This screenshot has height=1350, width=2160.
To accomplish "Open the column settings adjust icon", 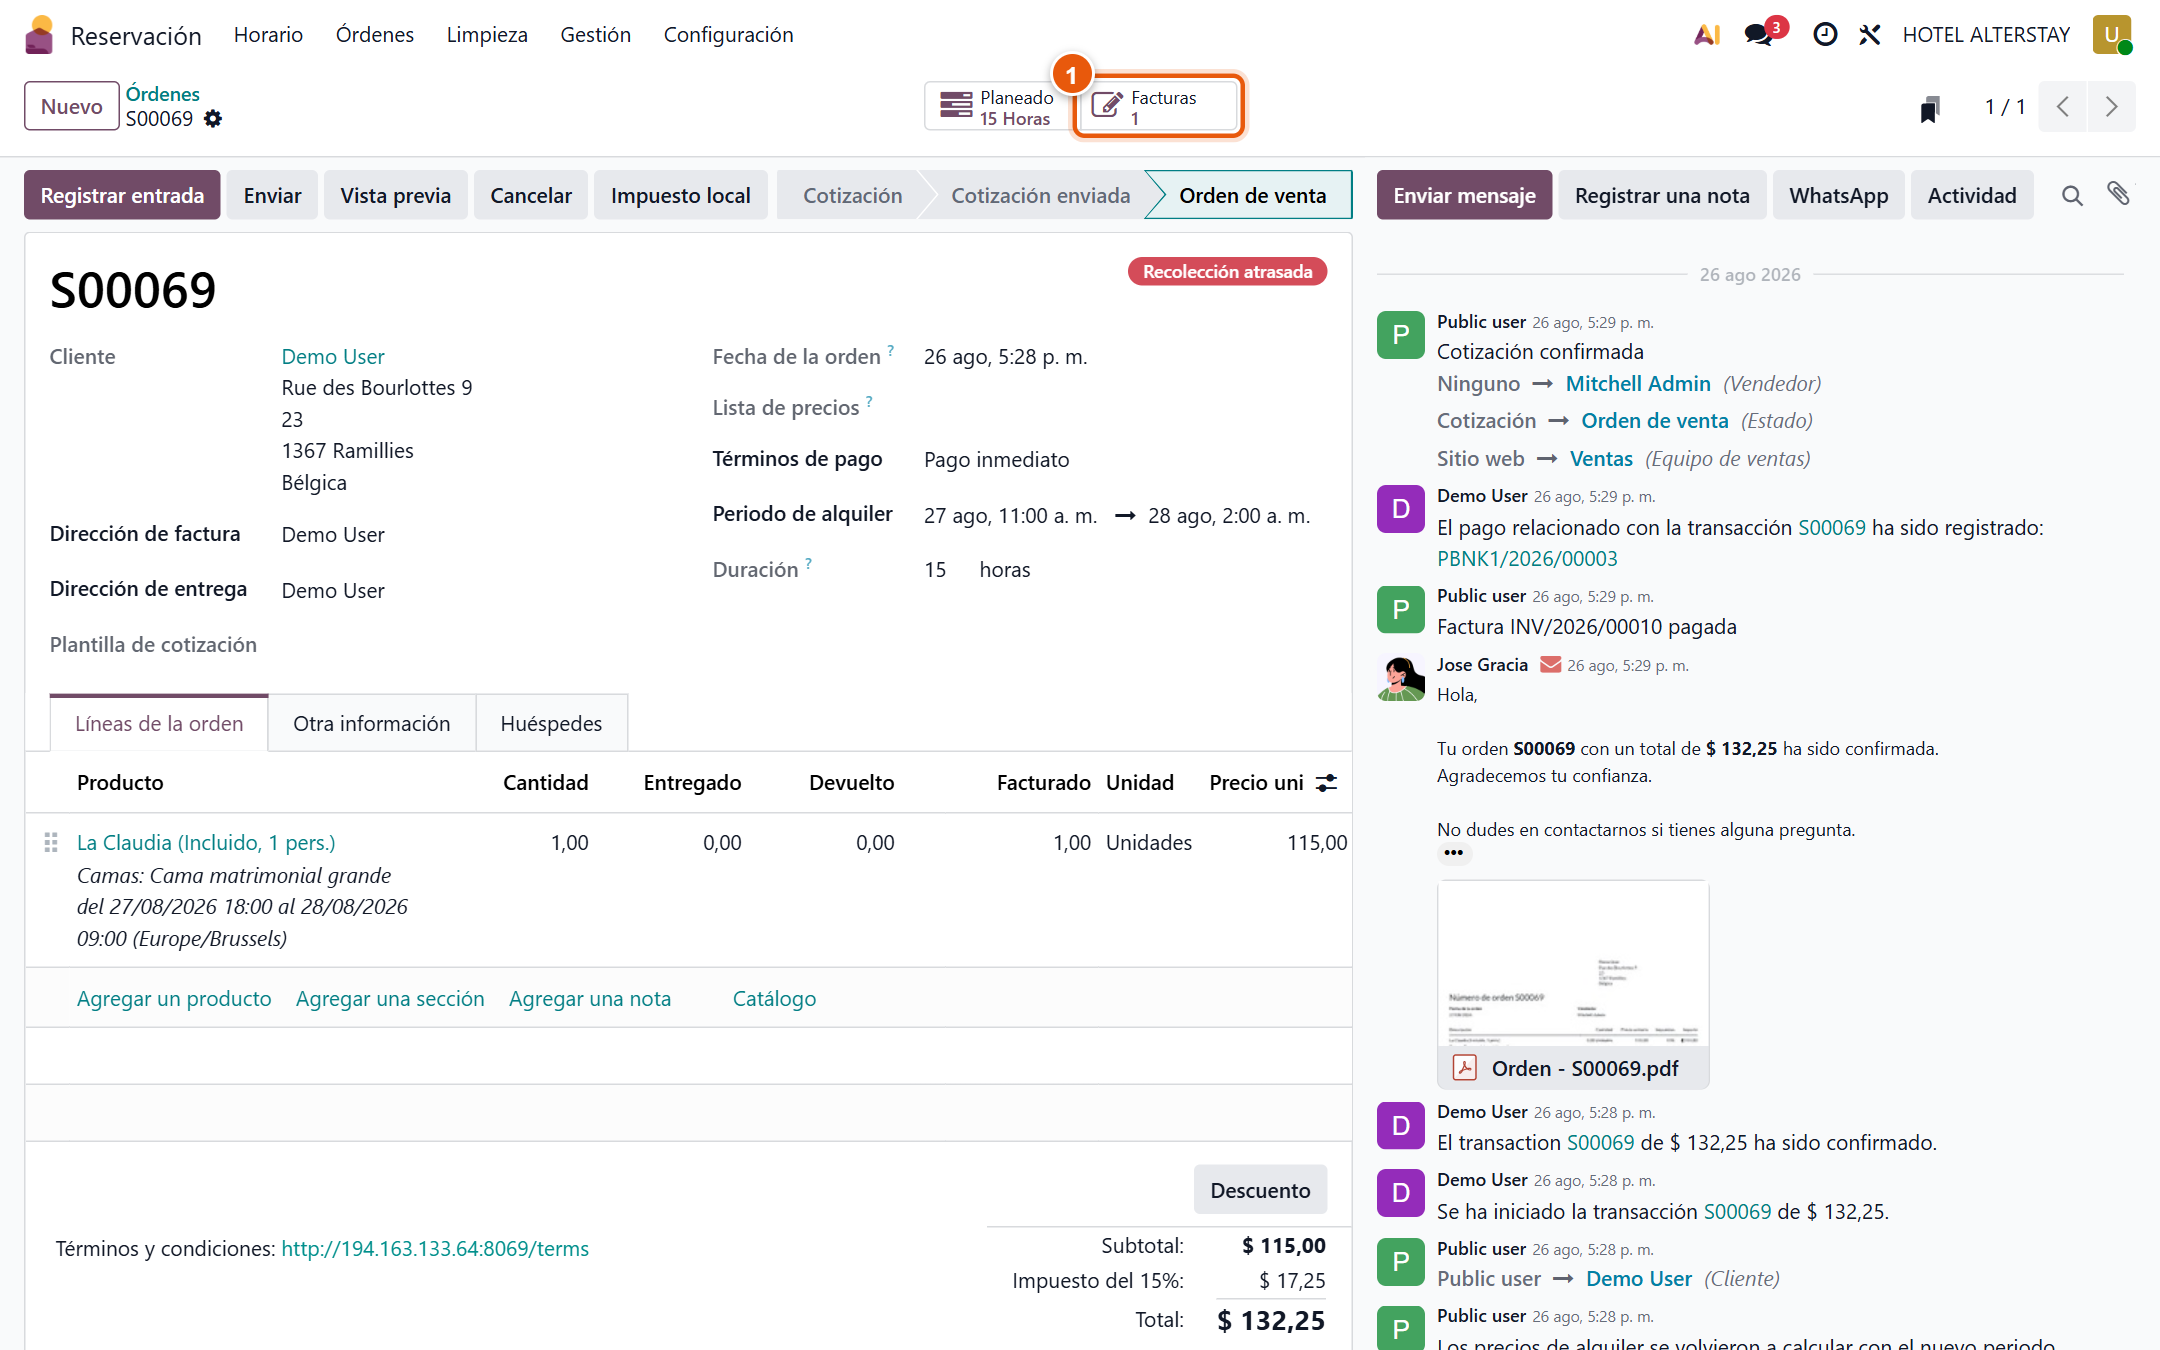I will [1326, 783].
